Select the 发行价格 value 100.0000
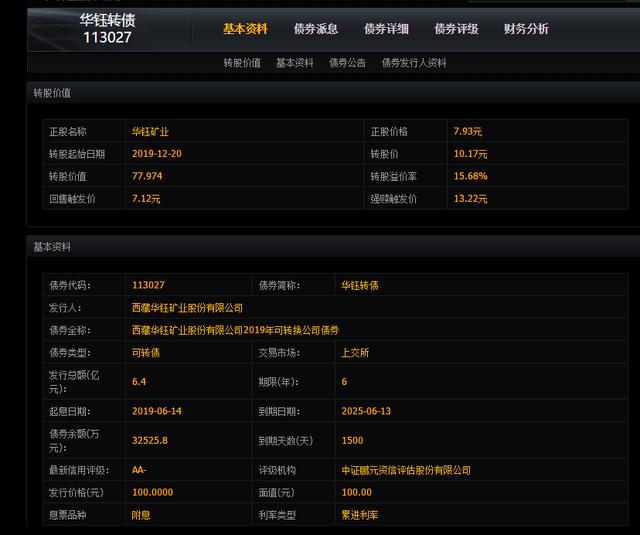This screenshot has height=535, width=640. pyautogui.click(x=153, y=493)
